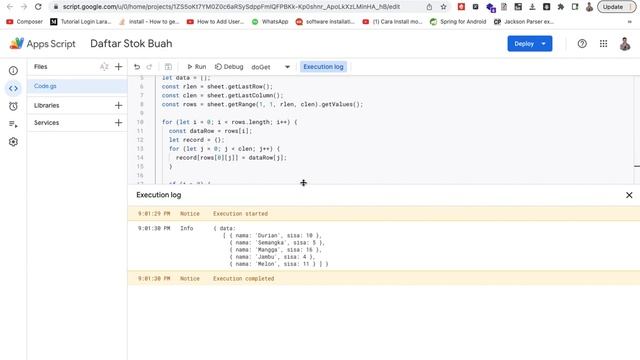Run the selected doGet function
640x360 pixels.
click(x=196, y=67)
